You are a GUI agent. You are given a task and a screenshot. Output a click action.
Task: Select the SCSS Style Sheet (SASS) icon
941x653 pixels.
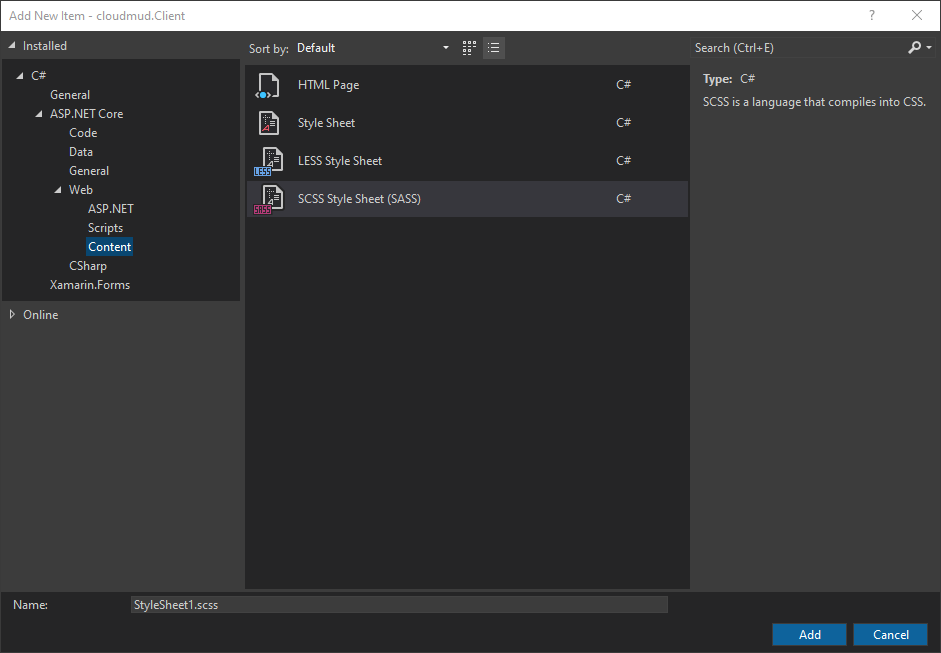point(268,199)
